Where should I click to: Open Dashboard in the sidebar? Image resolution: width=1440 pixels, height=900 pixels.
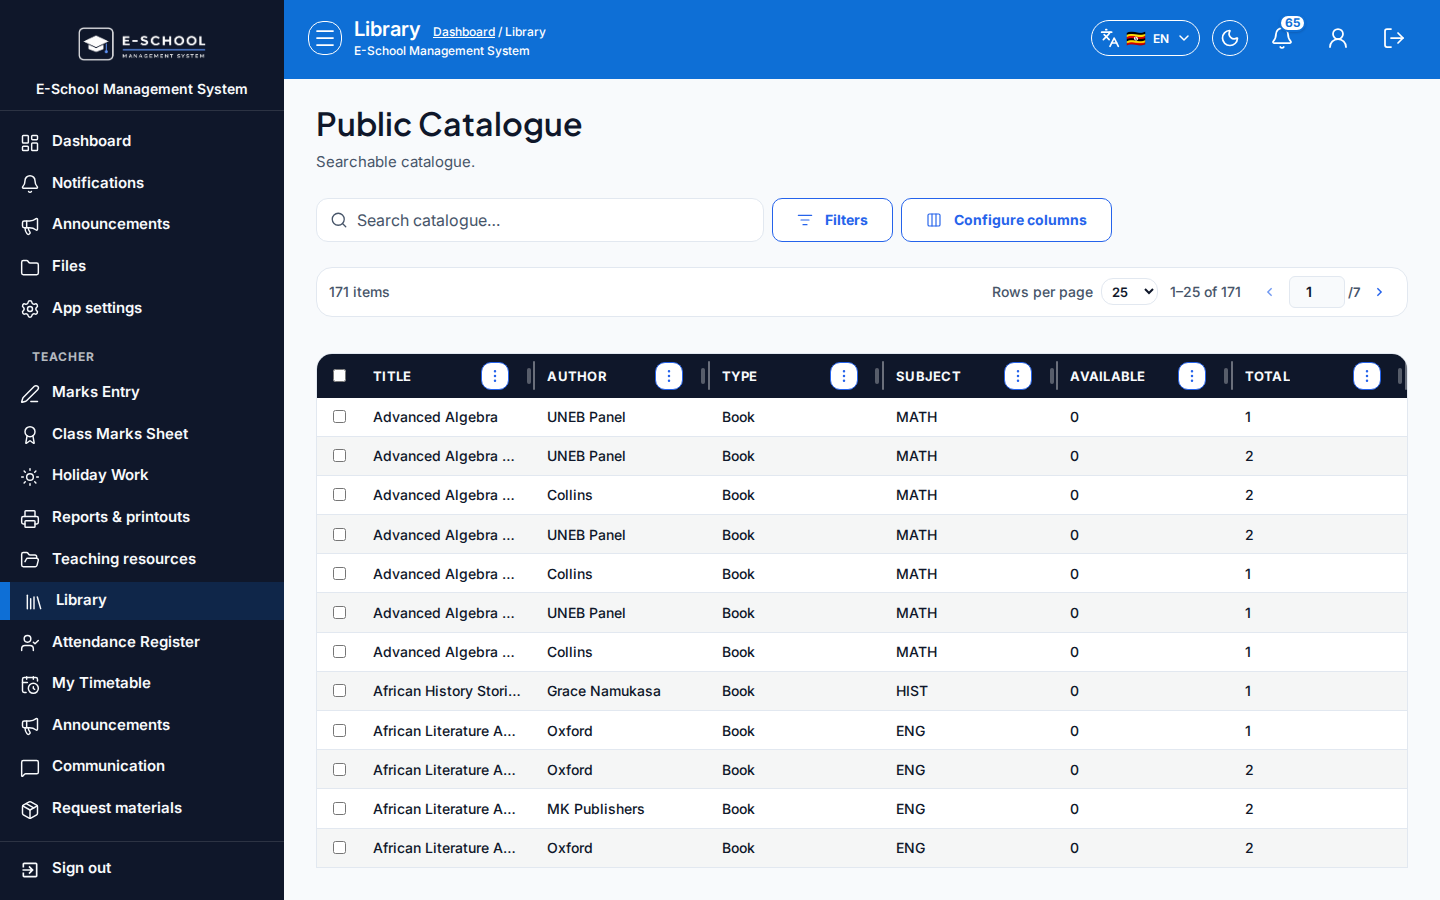click(x=142, y=141)
